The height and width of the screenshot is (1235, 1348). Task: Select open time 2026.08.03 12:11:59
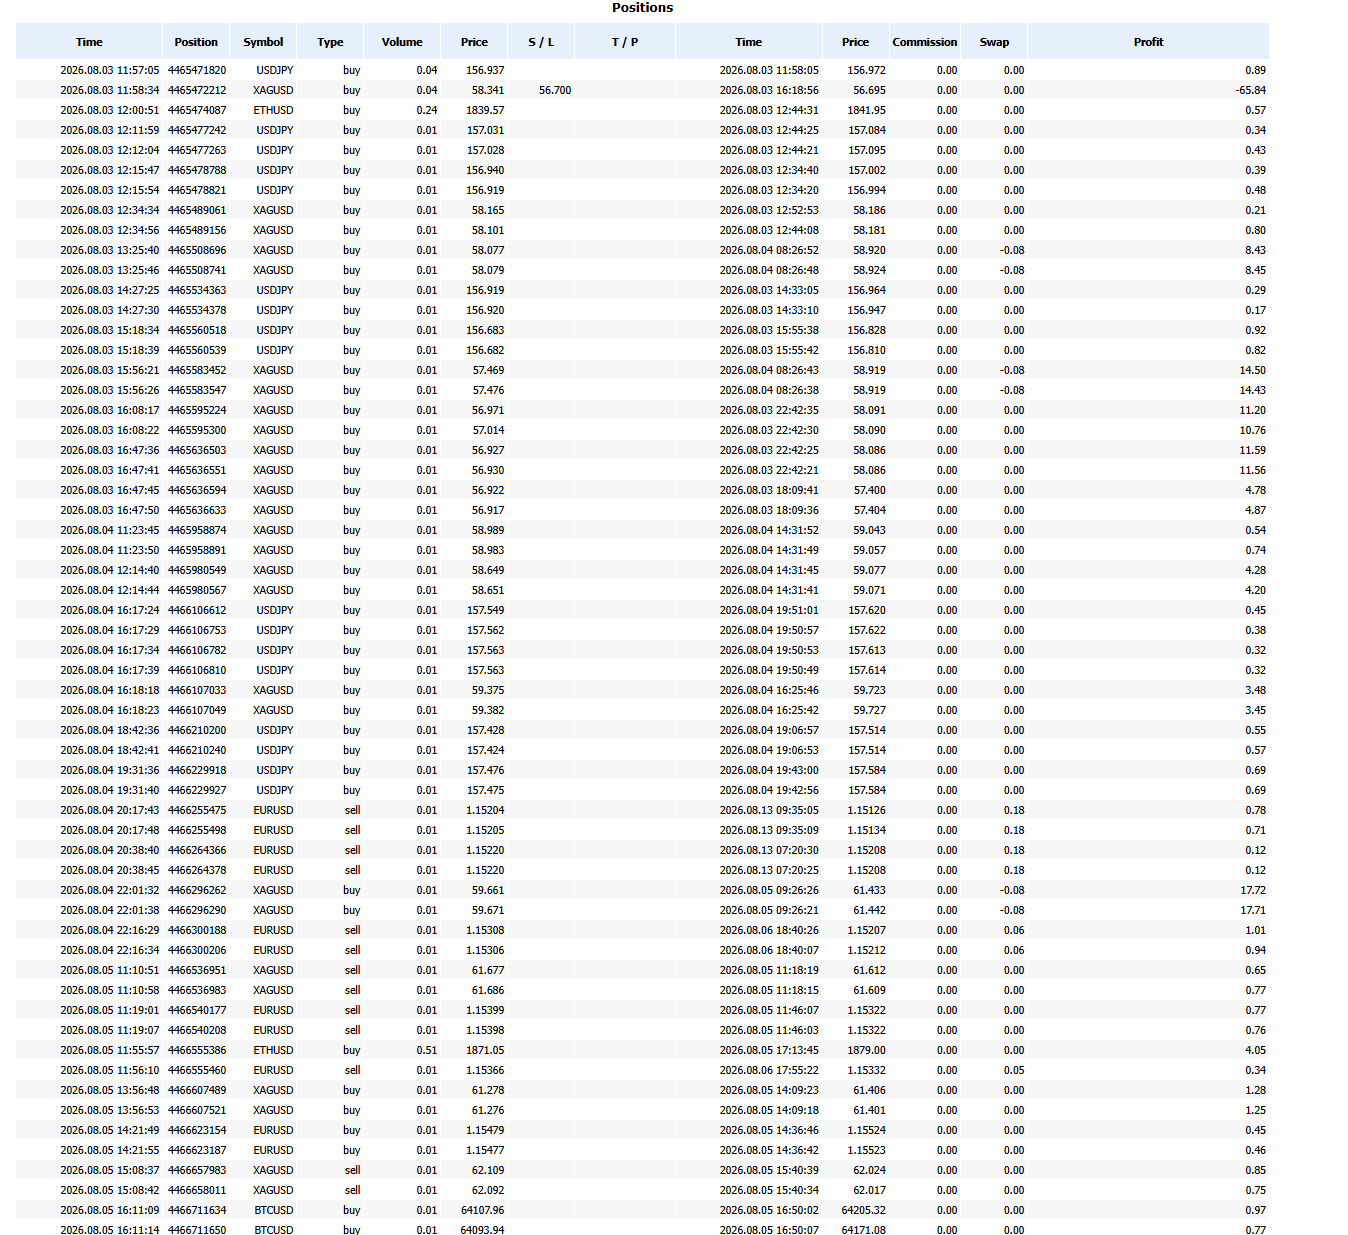(x=109, y=130)
